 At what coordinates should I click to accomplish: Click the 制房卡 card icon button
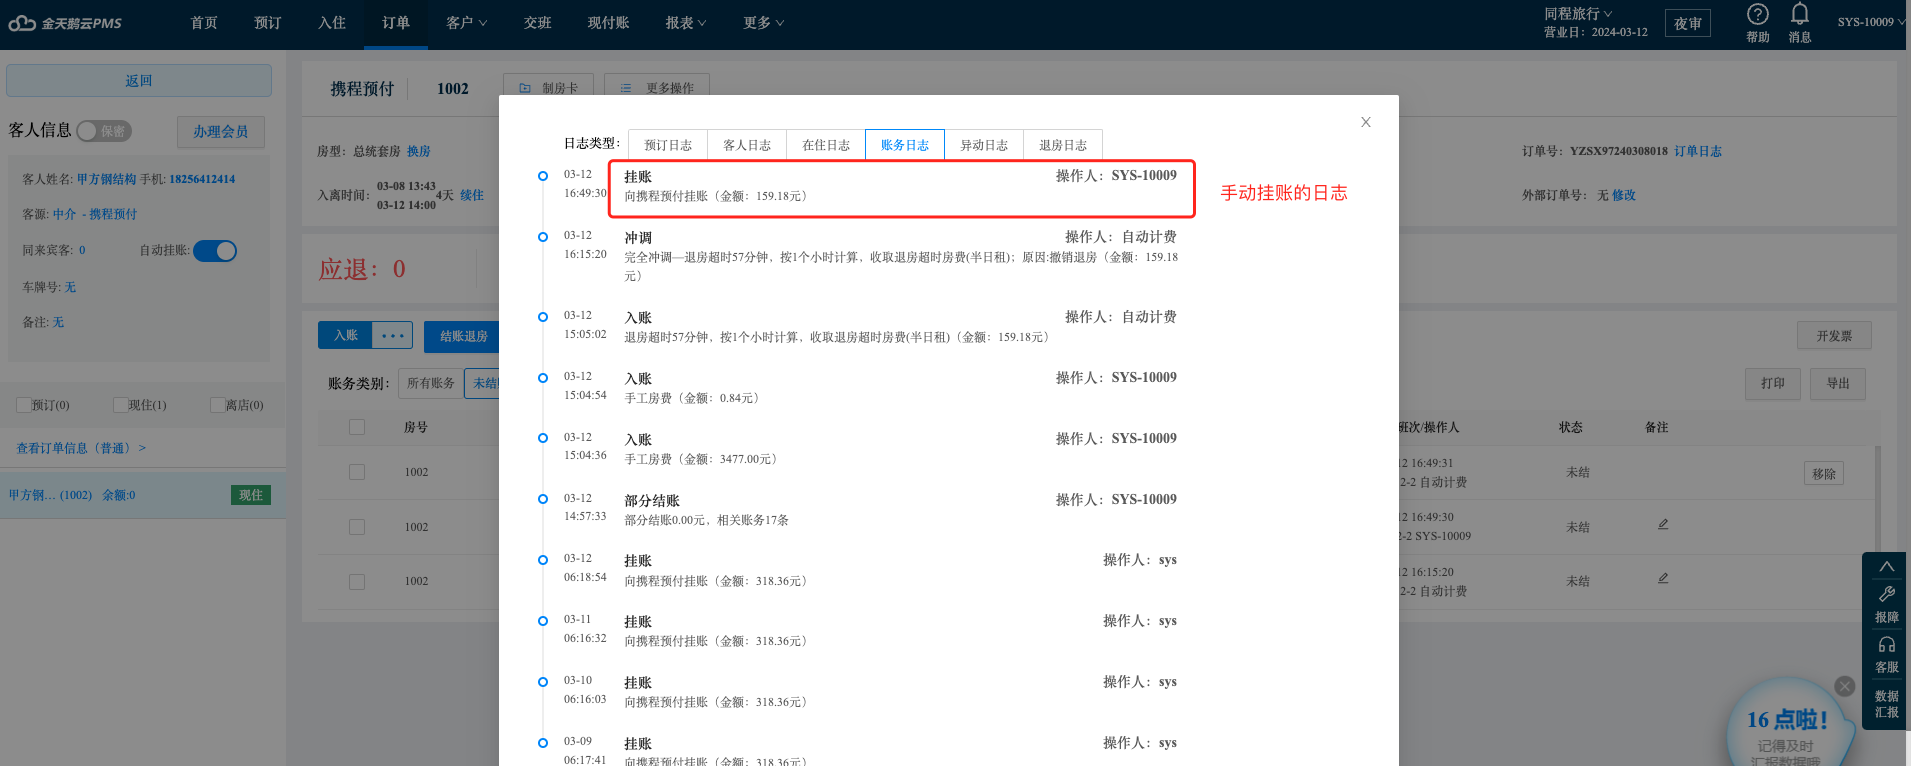pyautogui.click(x=548, y=88)
